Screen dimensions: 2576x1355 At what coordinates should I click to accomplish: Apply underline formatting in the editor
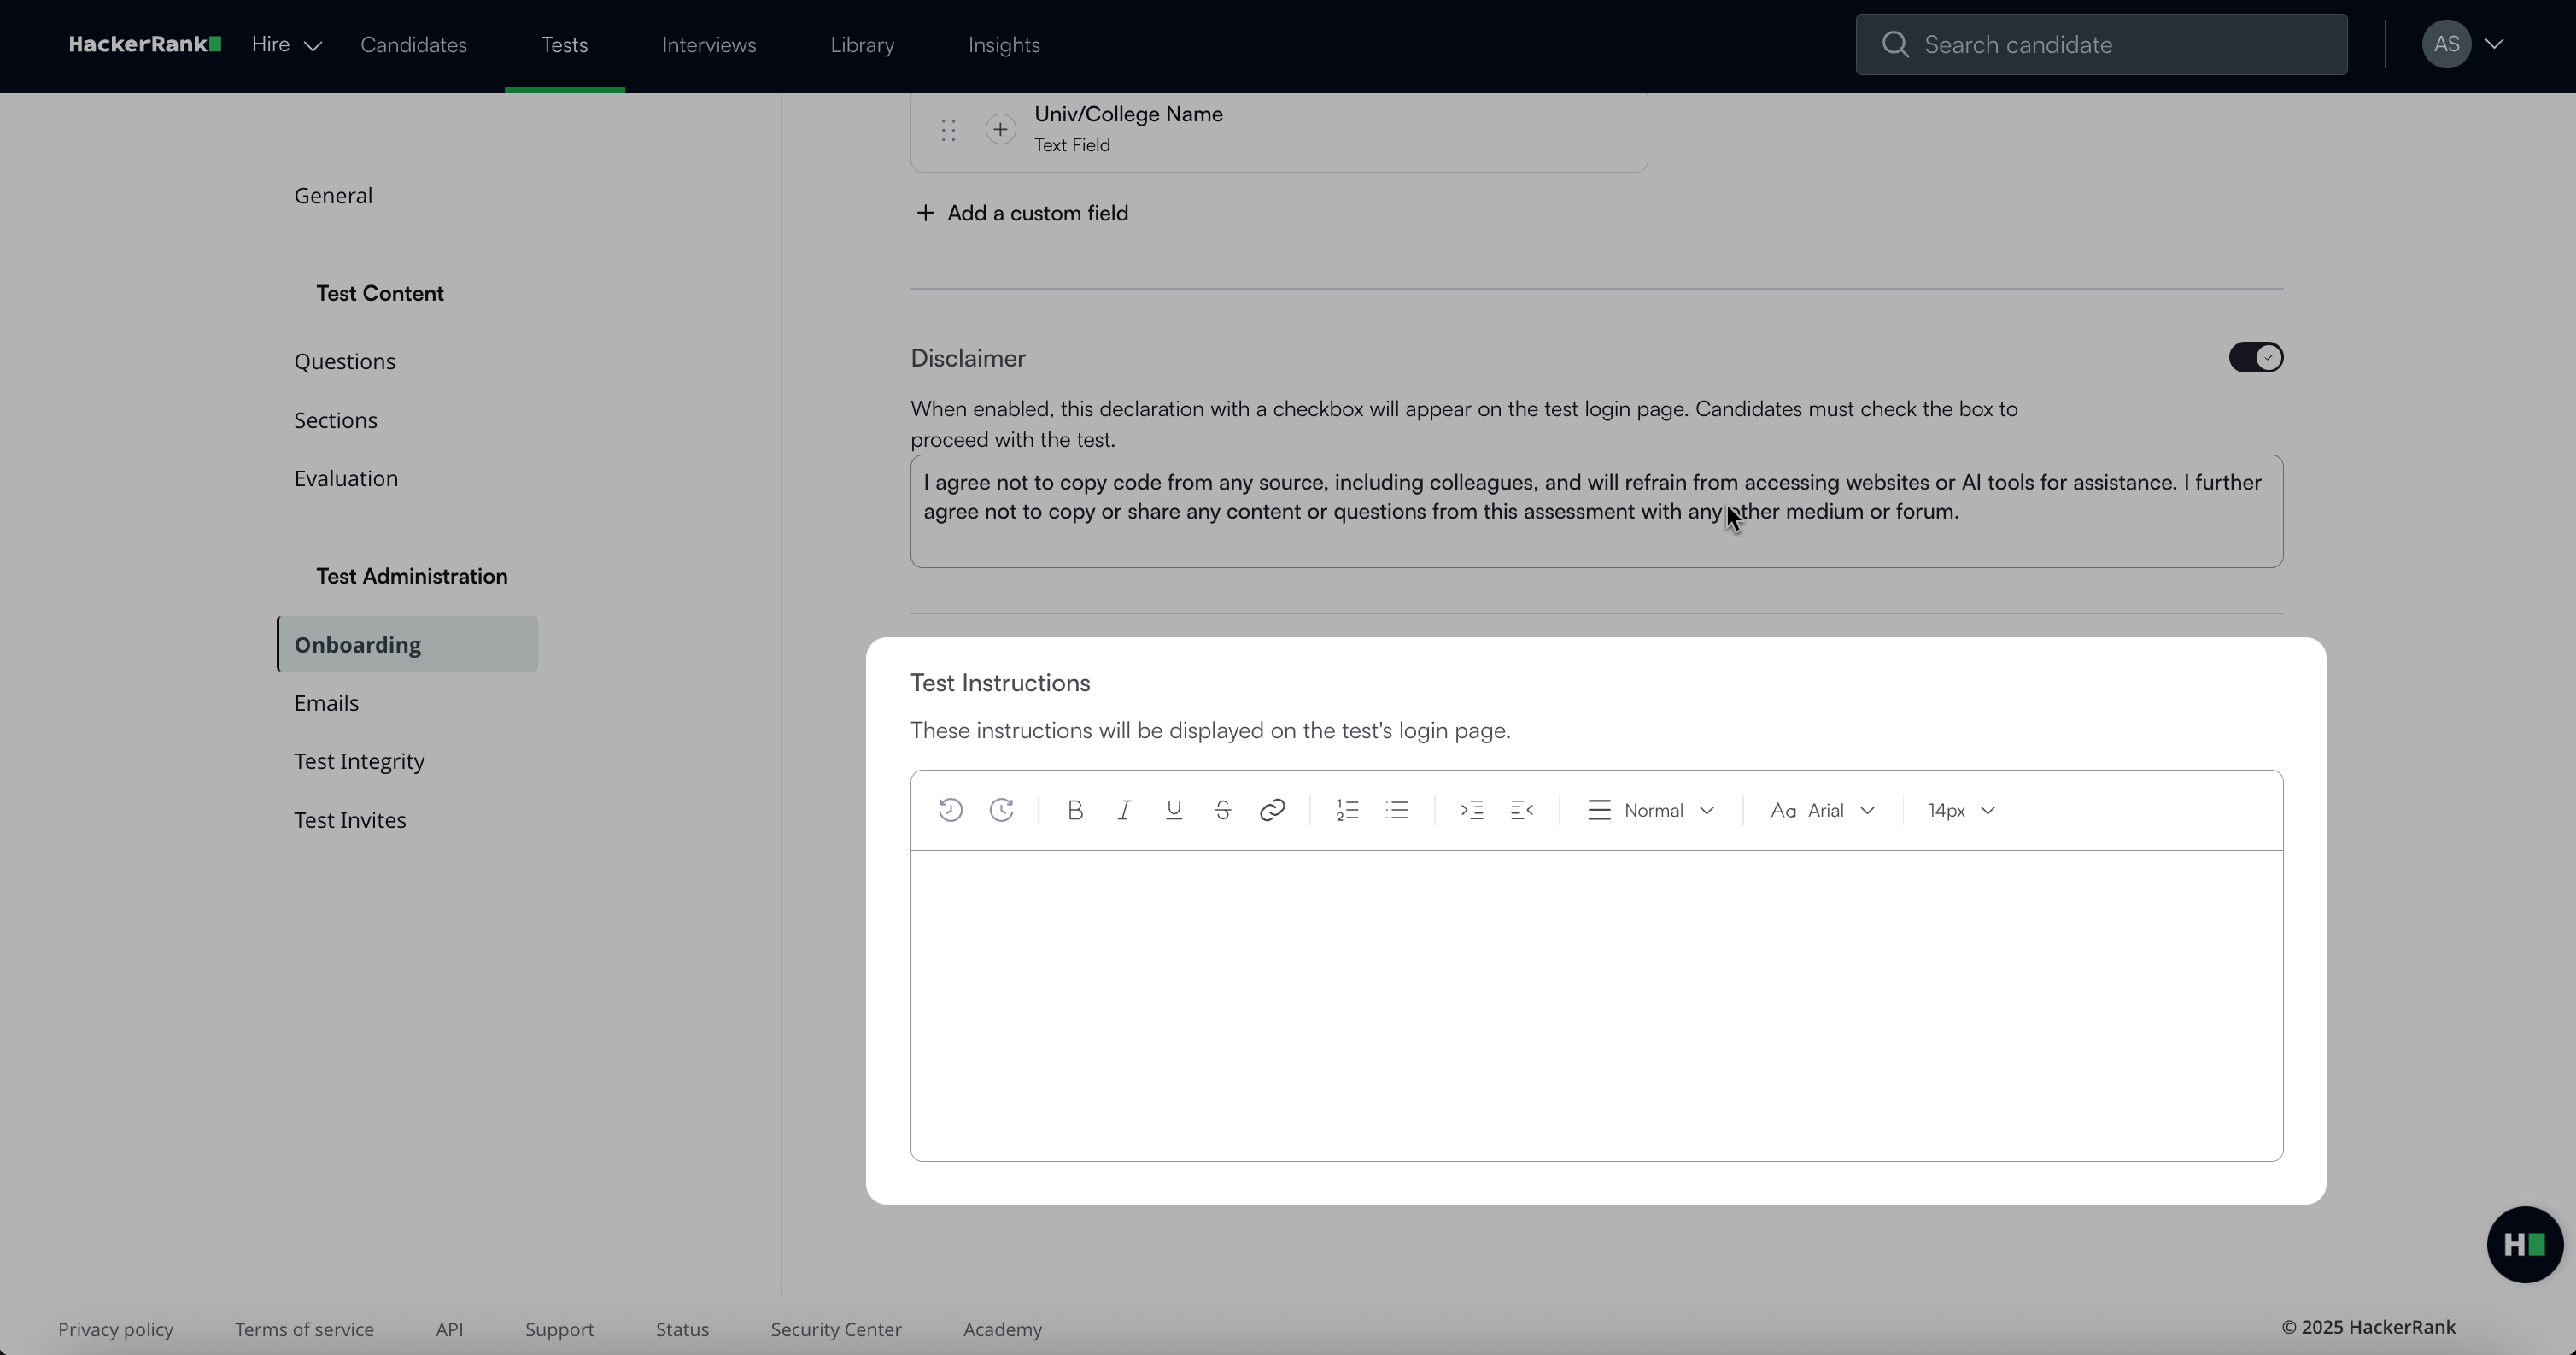coord(1174,810)
